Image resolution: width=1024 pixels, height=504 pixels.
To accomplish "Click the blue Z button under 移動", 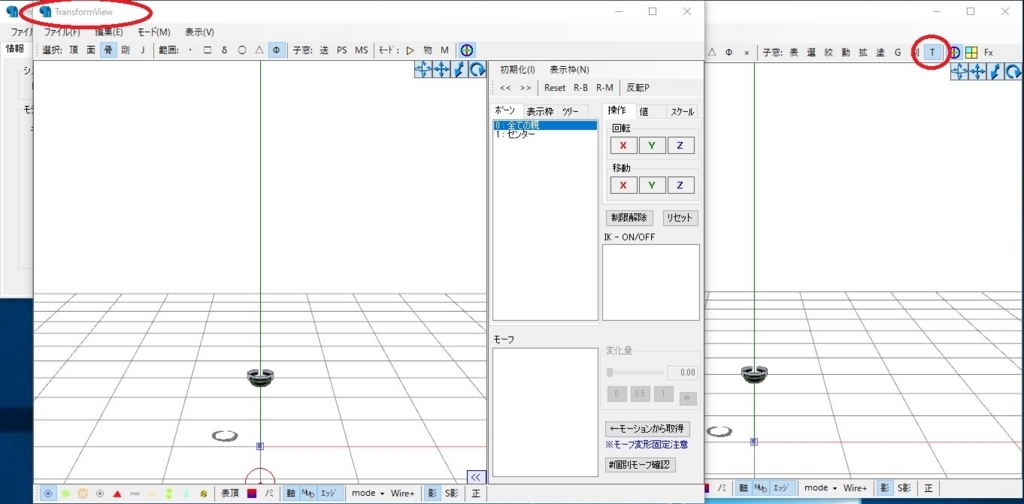I will [x=680, y=185].
